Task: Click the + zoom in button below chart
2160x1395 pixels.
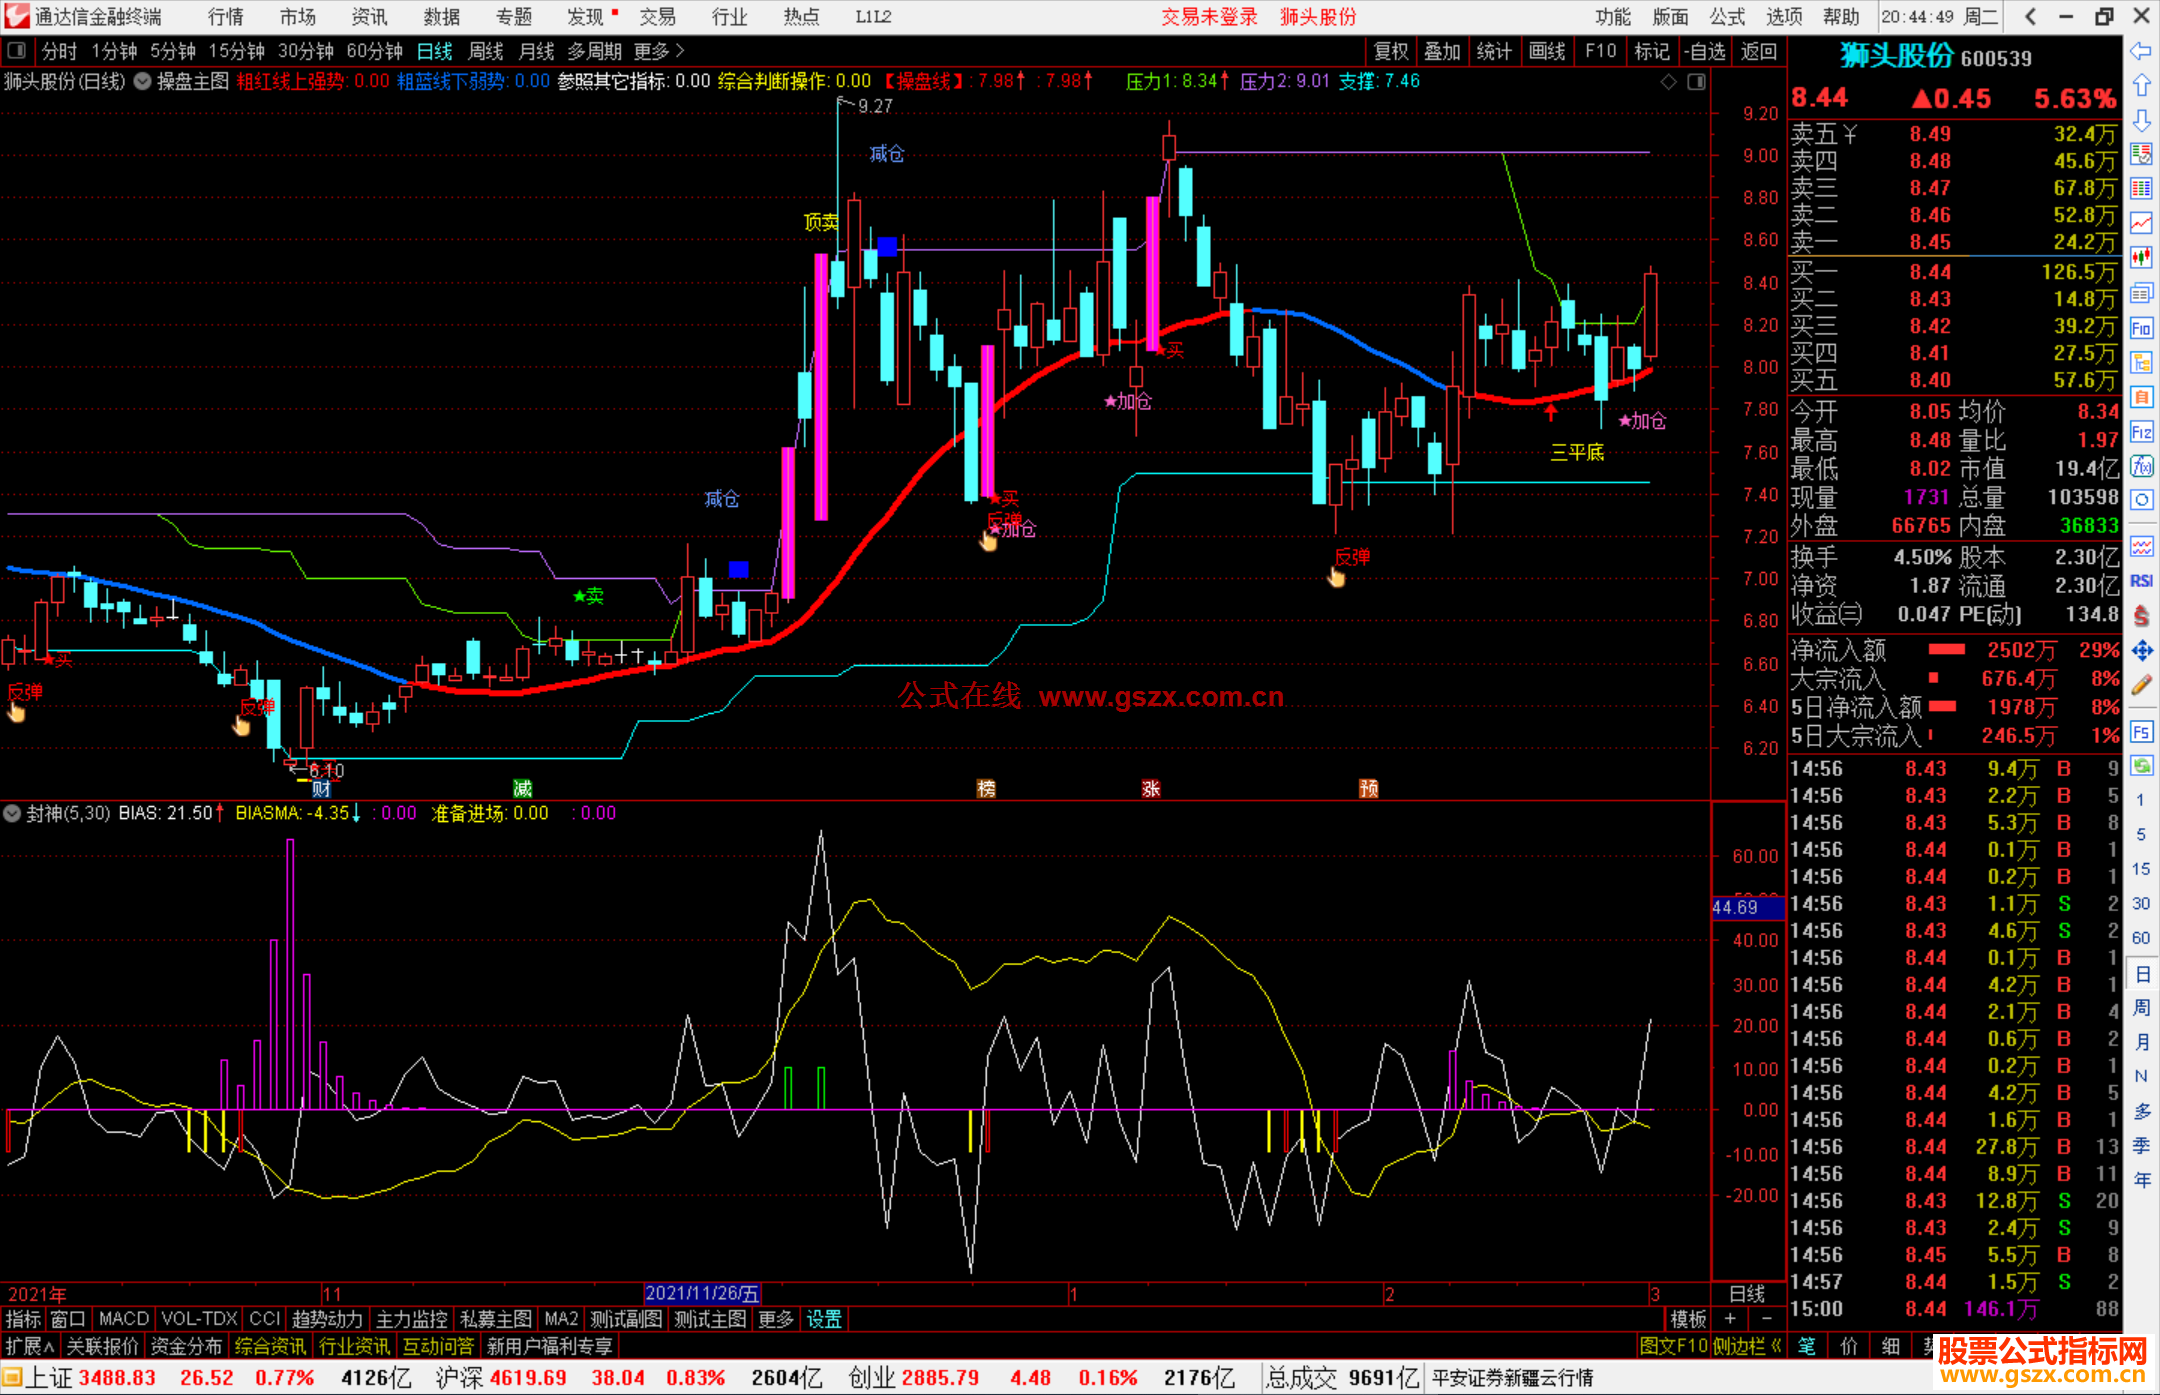Action: coord(1730,1319)
